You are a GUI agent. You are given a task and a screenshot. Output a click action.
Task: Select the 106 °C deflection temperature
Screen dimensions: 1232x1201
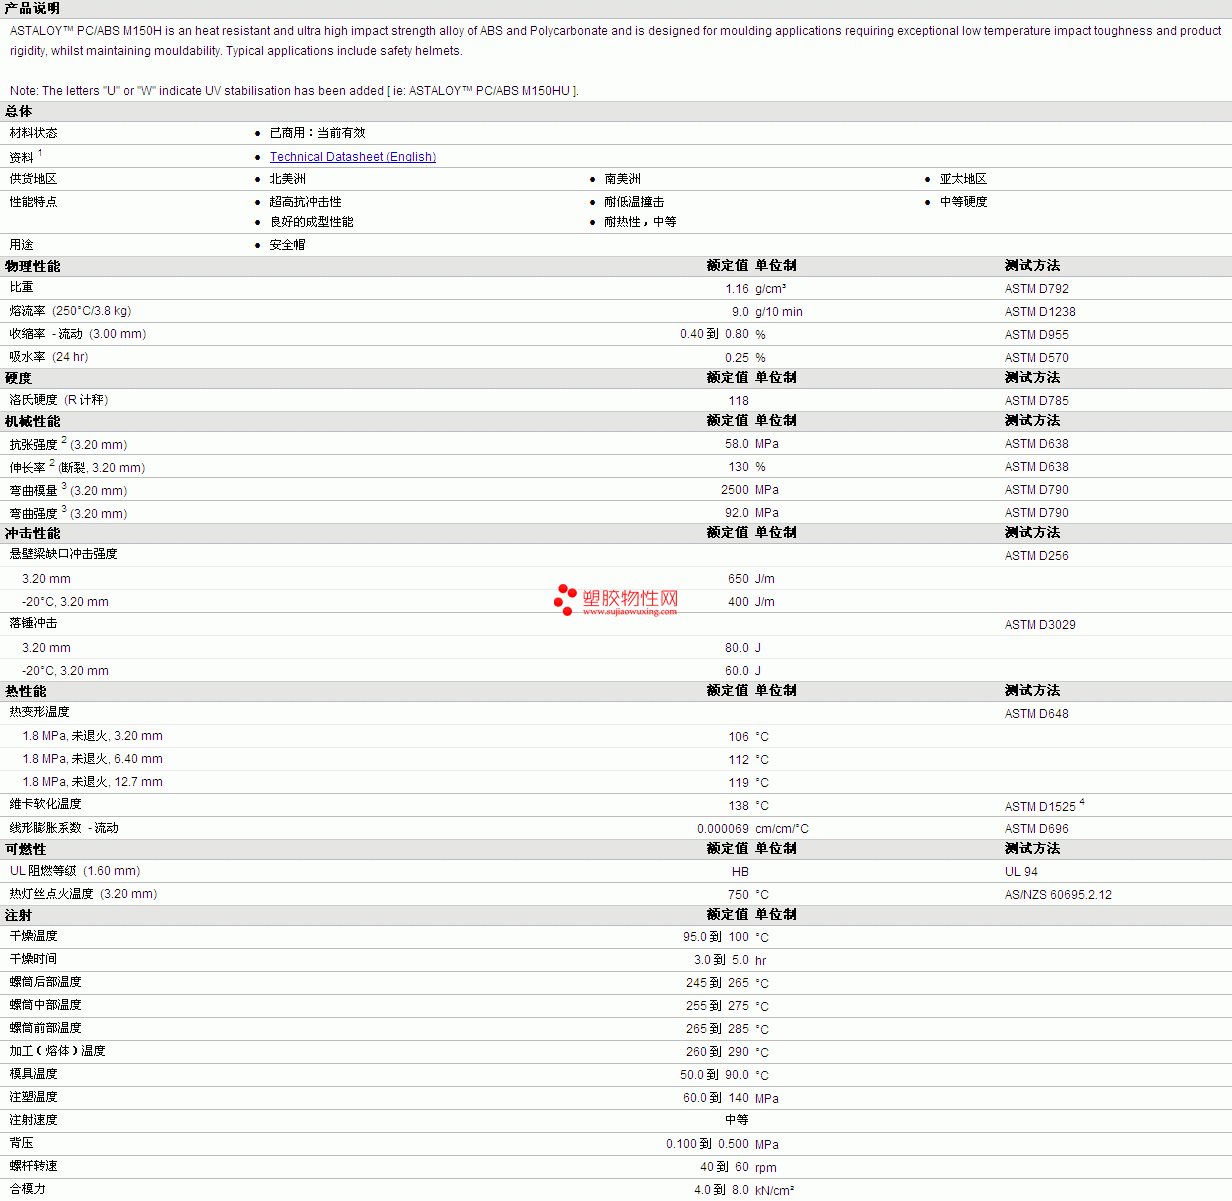[x=738, y=737]
